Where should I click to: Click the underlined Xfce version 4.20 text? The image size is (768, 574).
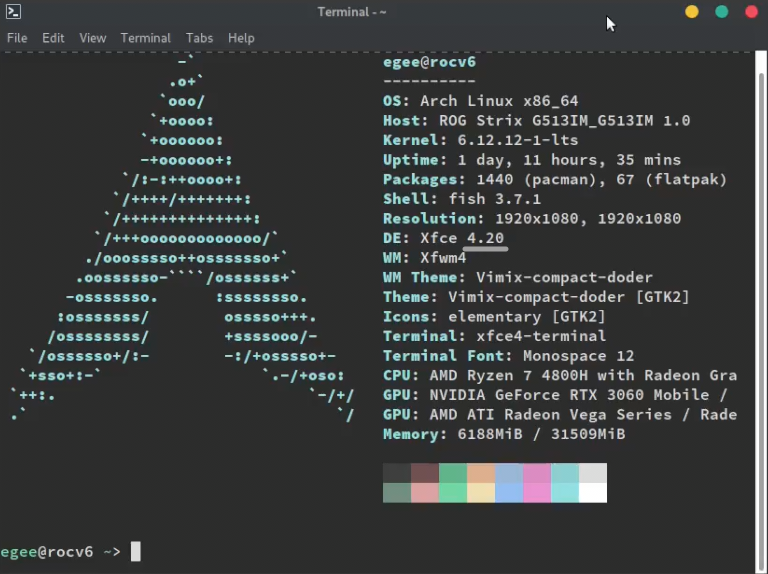(x=485, y=238)
